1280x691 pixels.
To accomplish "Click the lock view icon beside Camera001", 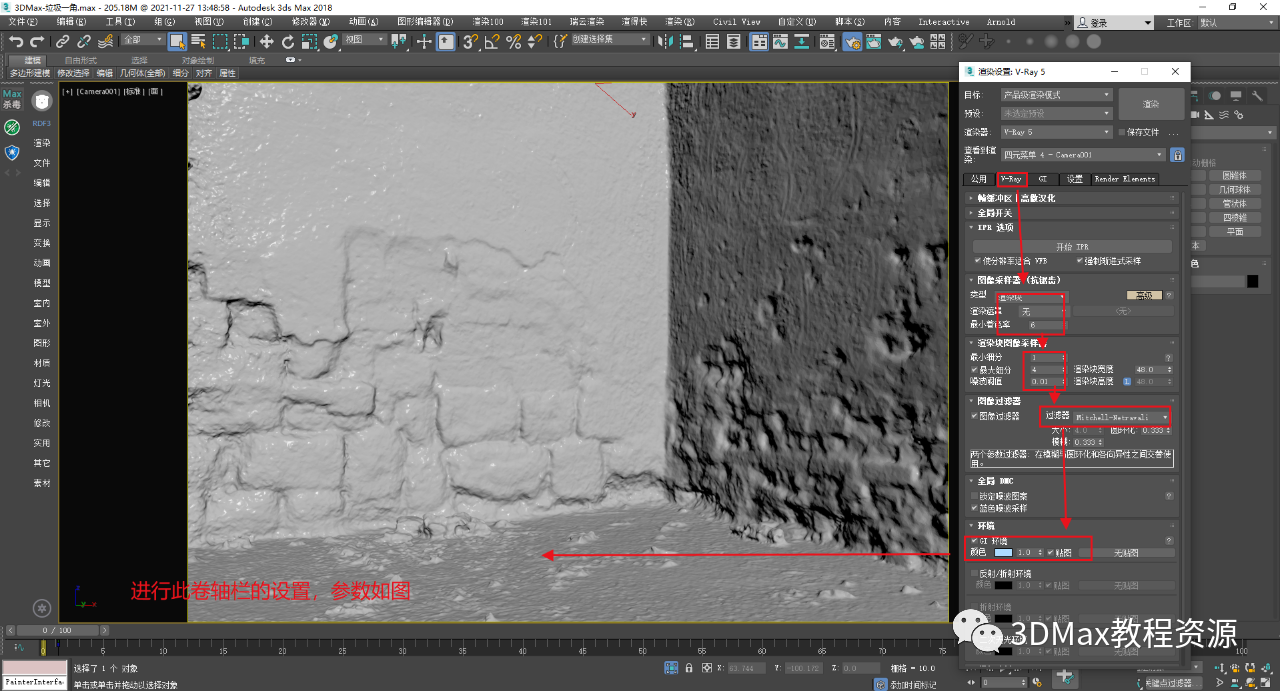I will [1177, 155].
